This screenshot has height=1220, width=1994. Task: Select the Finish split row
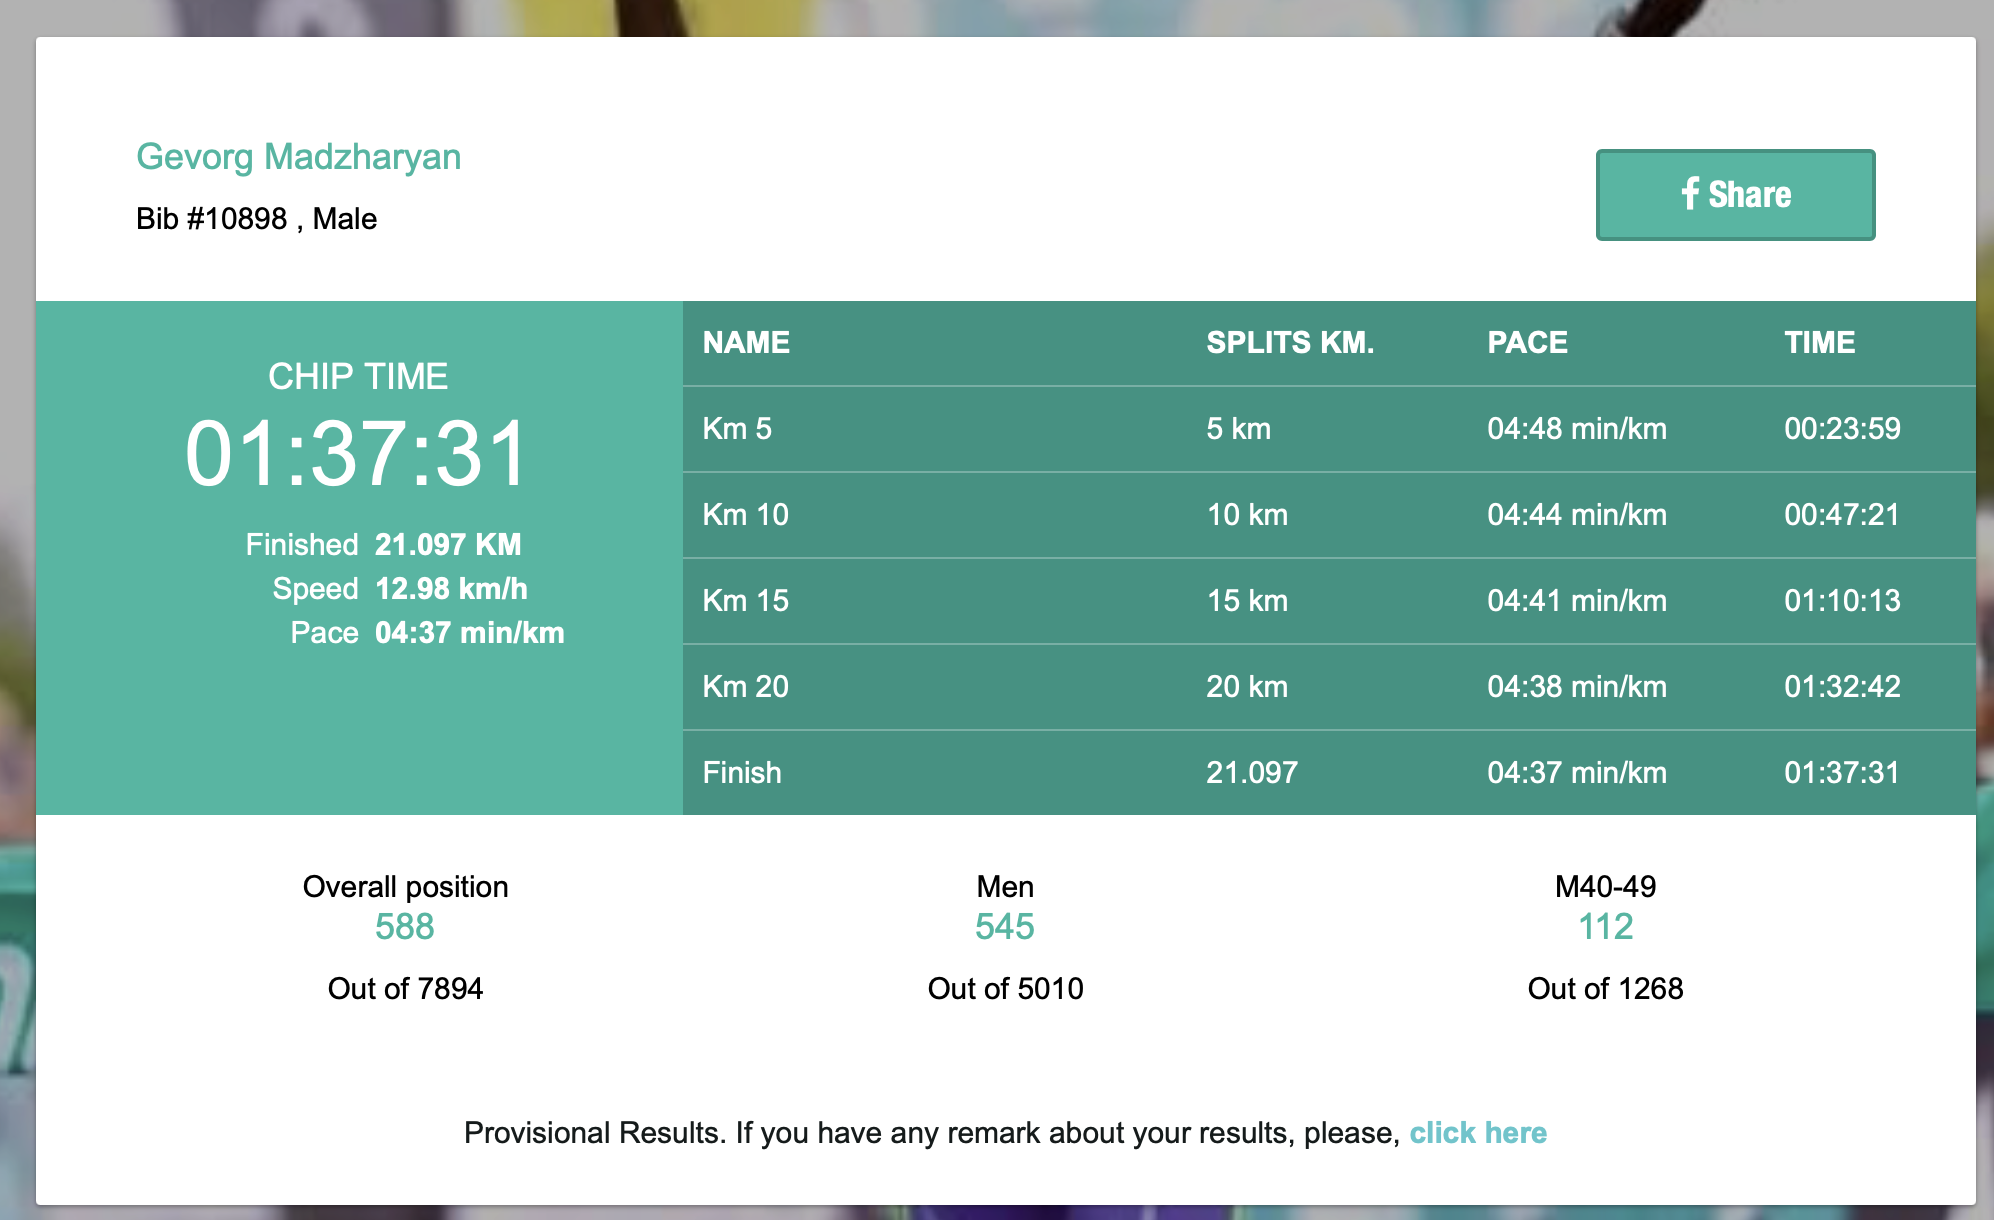tap(1328, 773)
